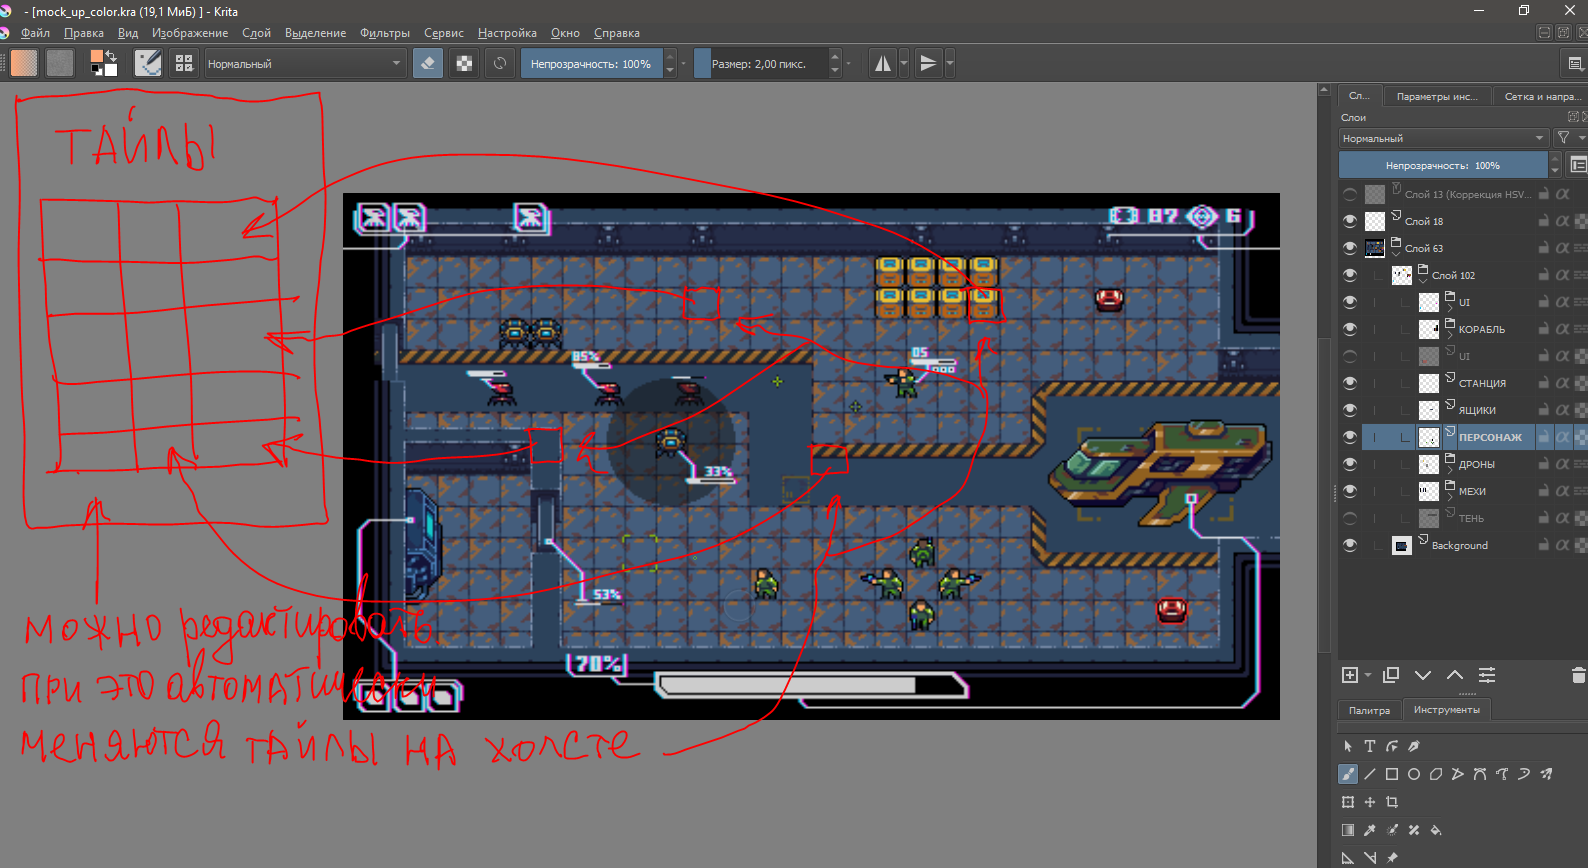Select the Freehand path tool

1502,774
